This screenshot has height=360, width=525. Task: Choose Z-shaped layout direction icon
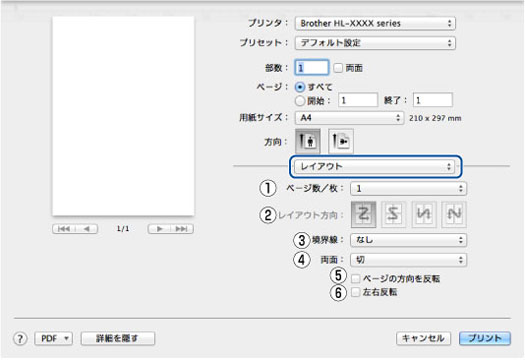tap(364, 214)
